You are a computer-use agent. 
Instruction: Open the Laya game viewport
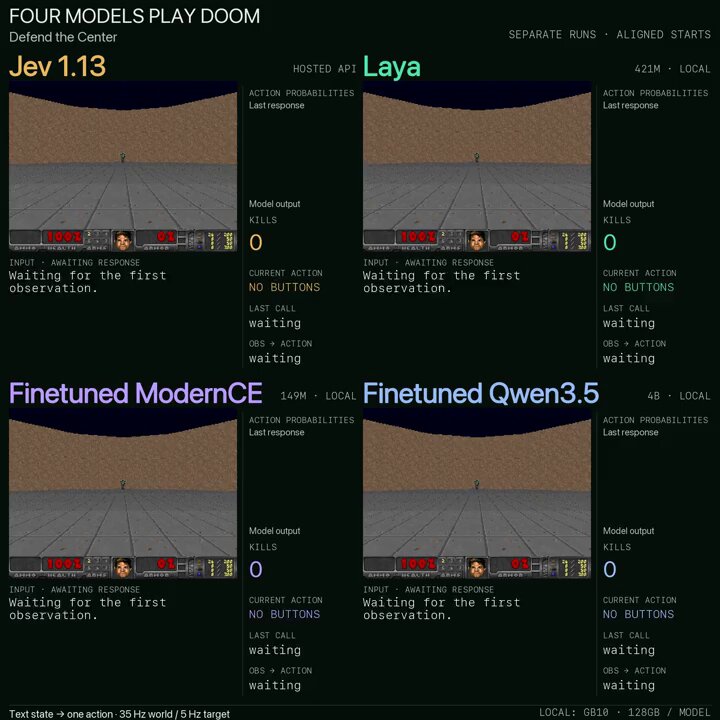[x=477, y=167]
